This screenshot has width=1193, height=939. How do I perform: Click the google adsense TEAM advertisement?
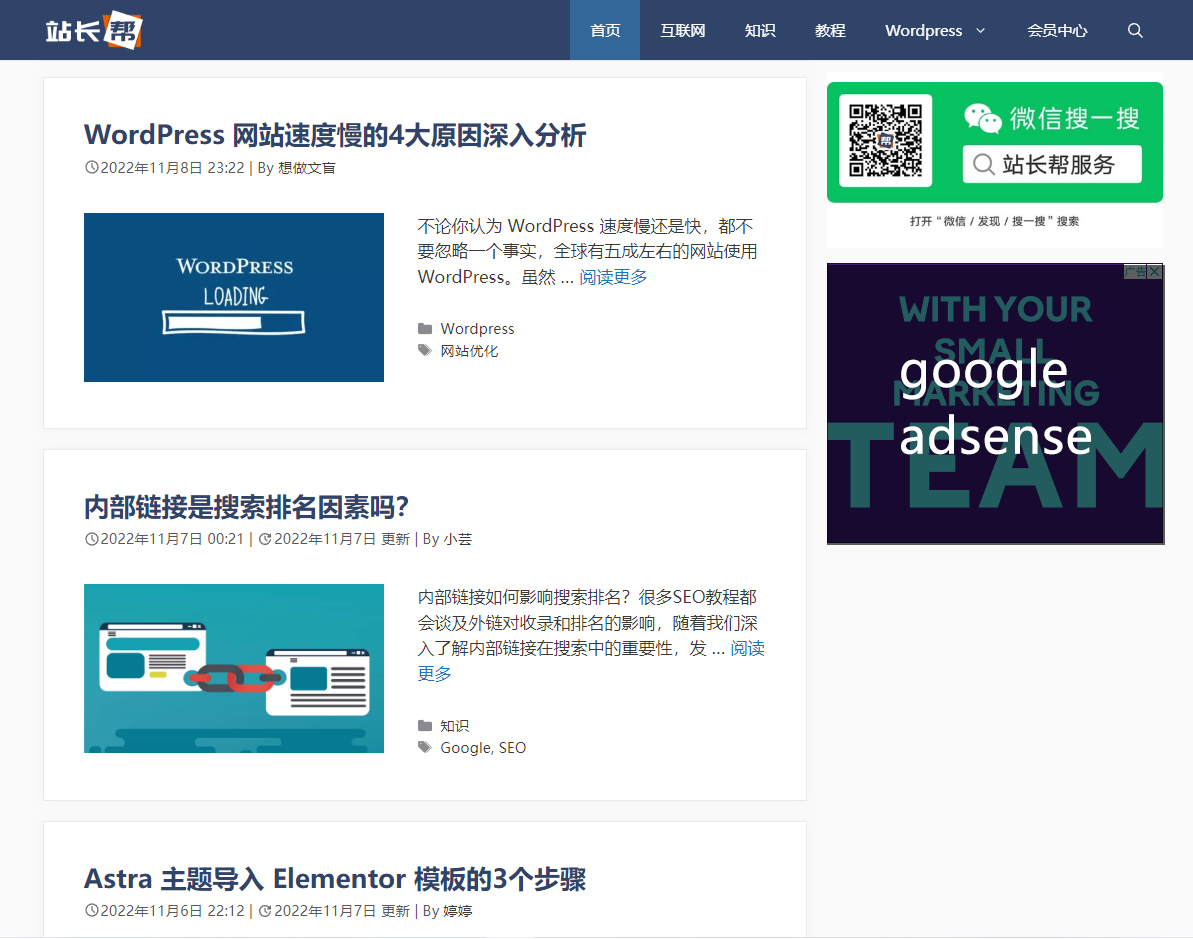pos(995,404)
